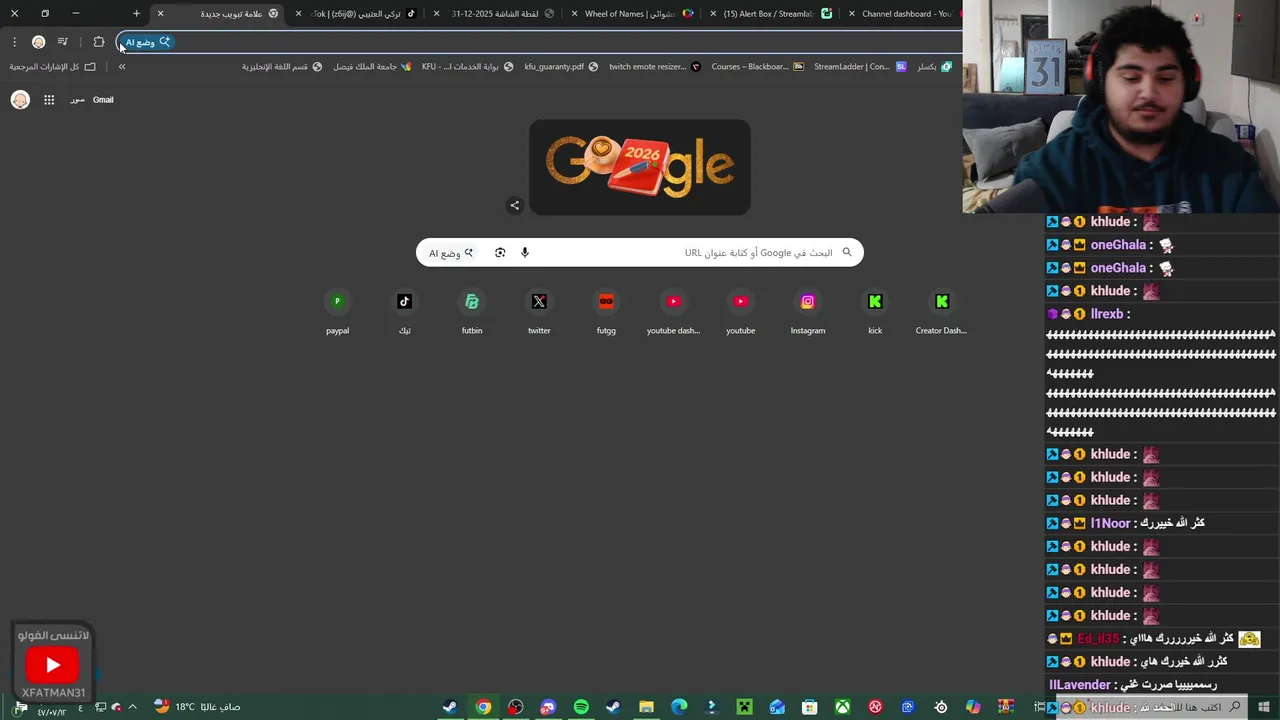
Task: Click the llrexb chat username
Action: [x=1107, y=314]
